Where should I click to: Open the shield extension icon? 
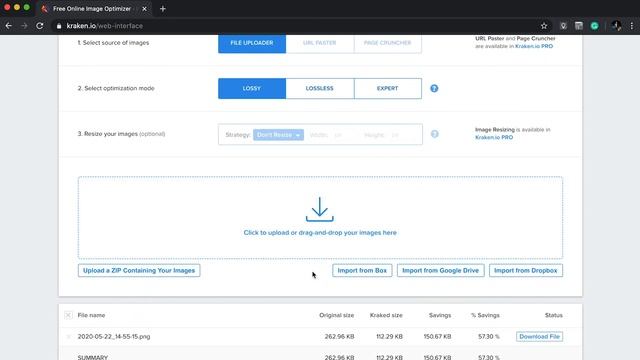[563, 26]
